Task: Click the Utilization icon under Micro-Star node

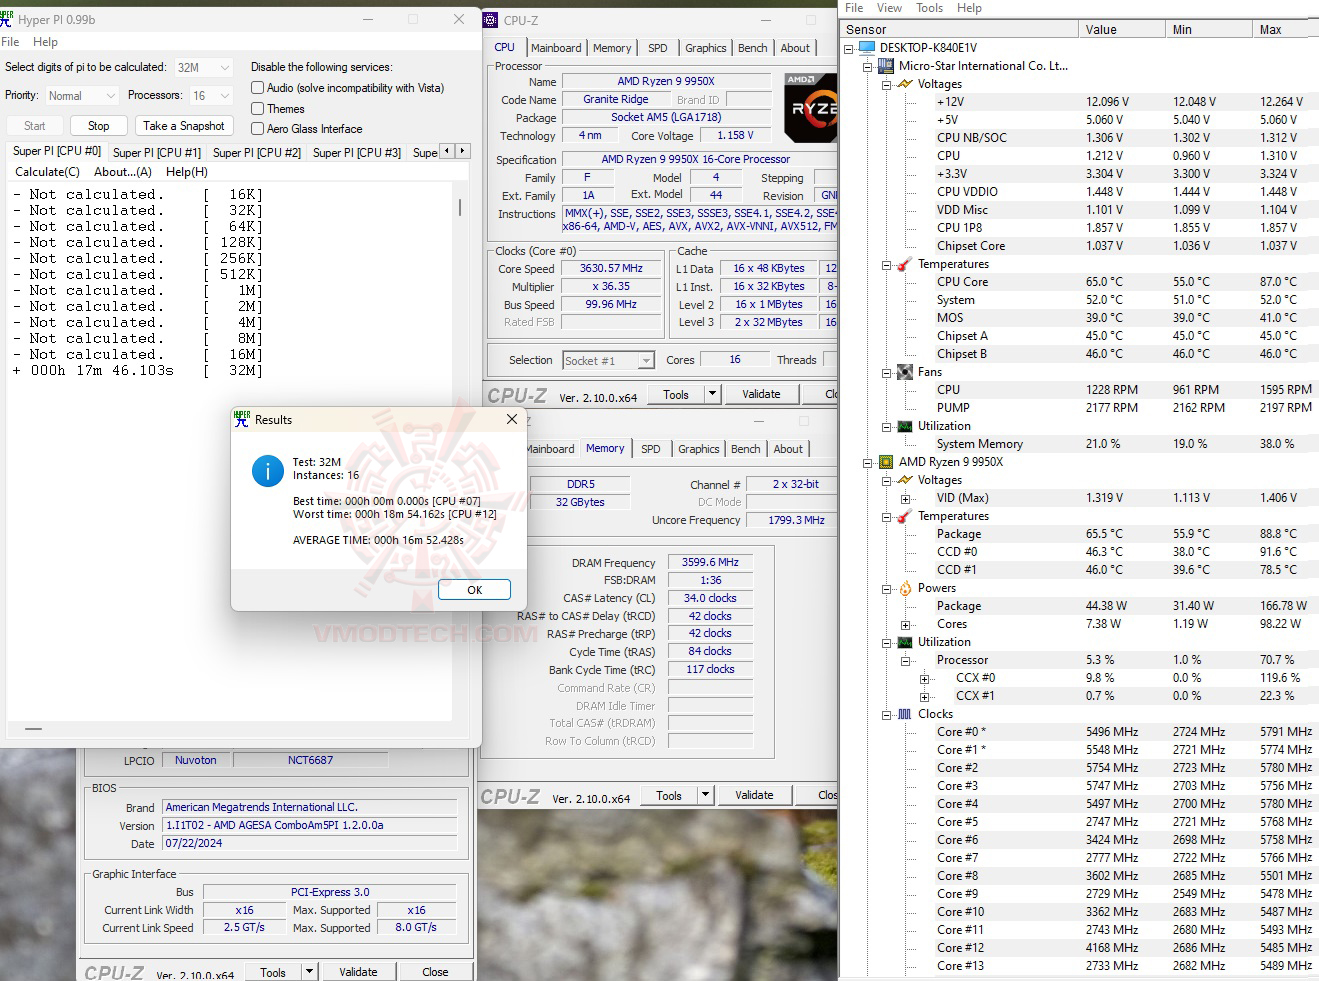Action: click(904, 426)
